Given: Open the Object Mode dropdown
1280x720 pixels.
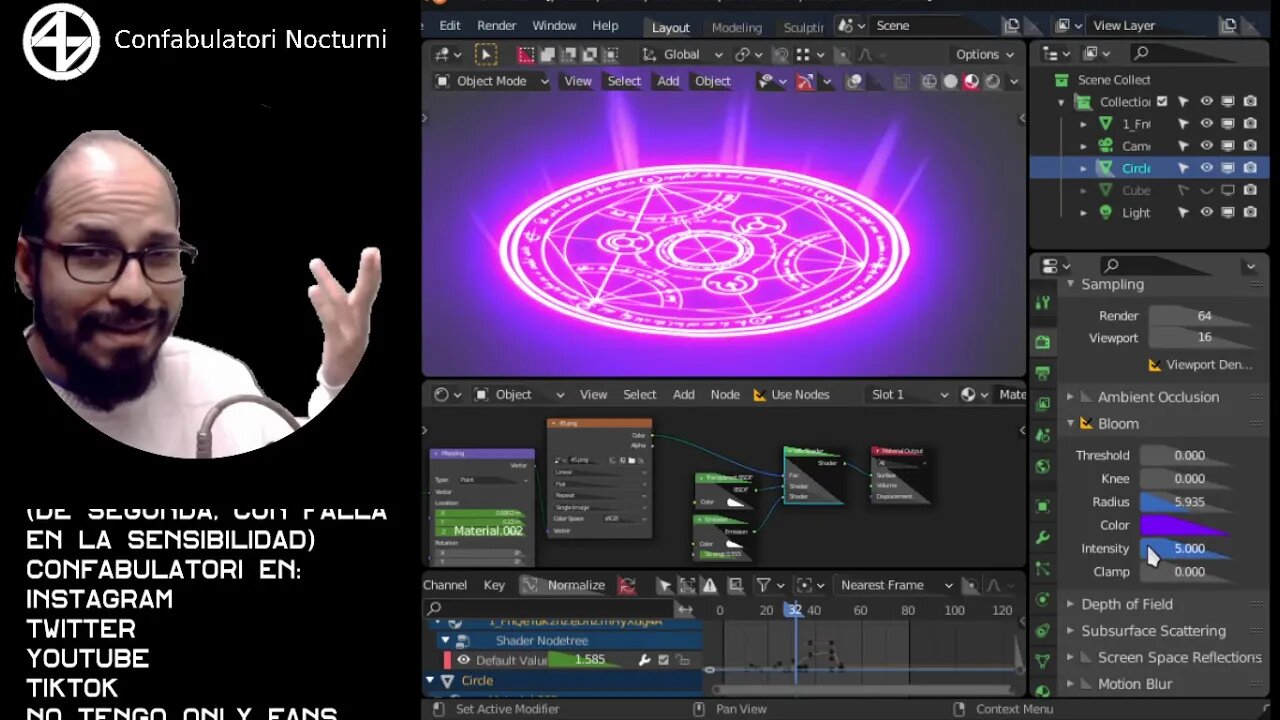Looking at the screenshot, I should pos(492,82).
